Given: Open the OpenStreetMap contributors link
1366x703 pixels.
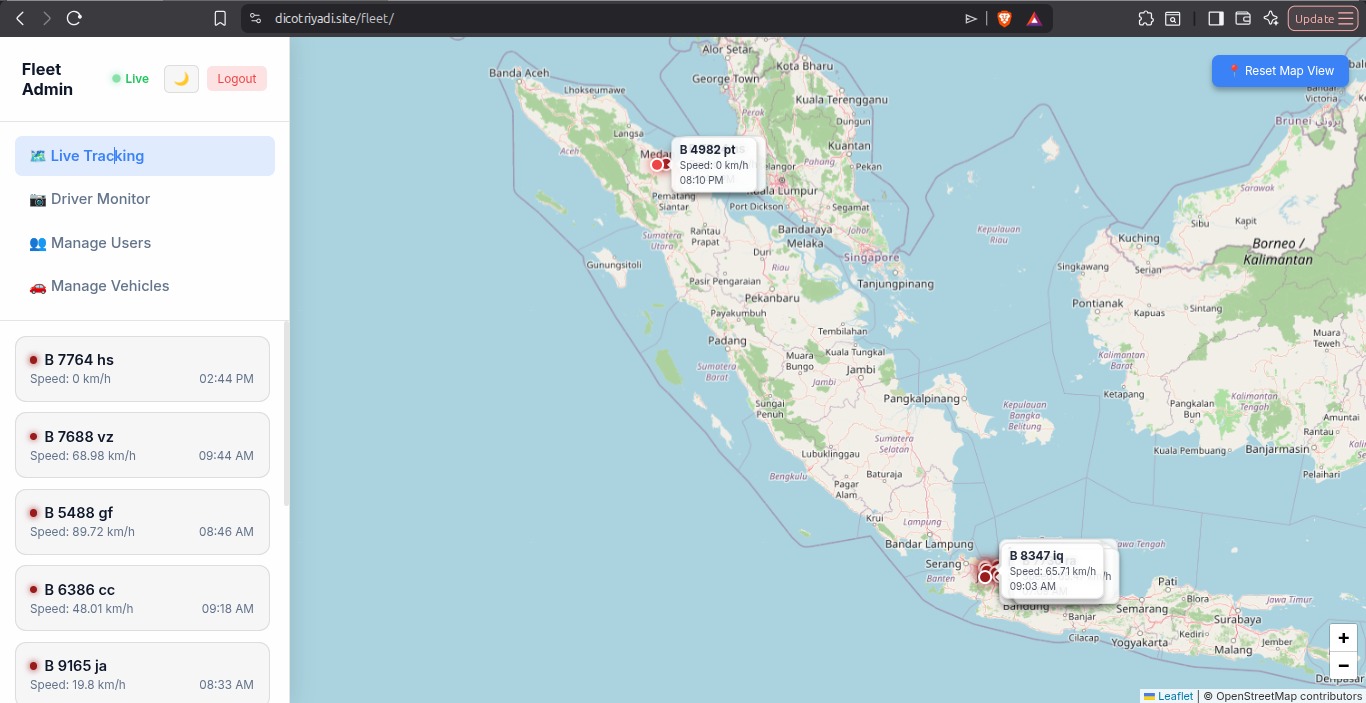Looking at the screenshot, I should 1288,696.
